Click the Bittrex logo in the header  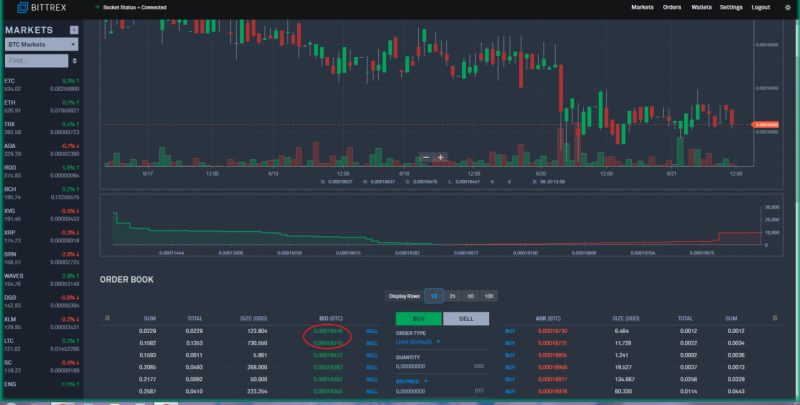coord(41,8)
